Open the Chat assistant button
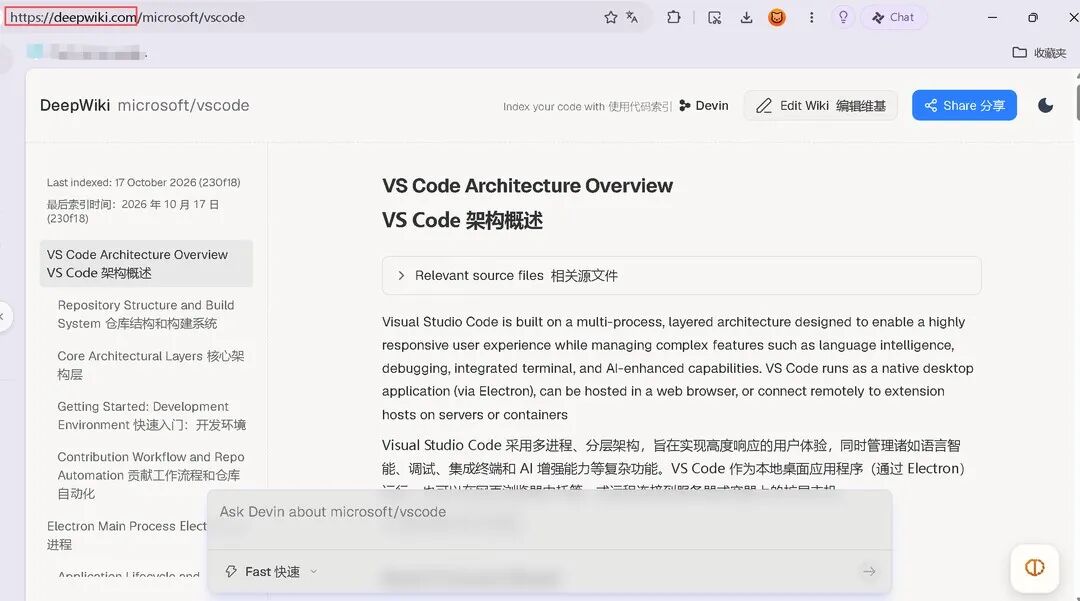1080x601 pixels. [x=893, y=17]
